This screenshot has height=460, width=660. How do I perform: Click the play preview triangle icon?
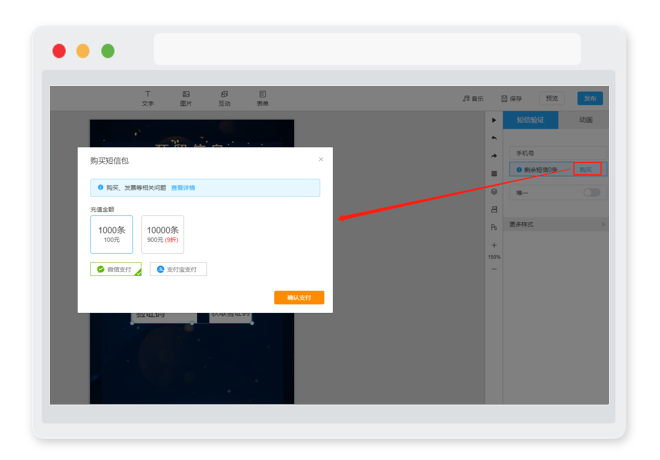pyautogui.click(x=494, y=120)
